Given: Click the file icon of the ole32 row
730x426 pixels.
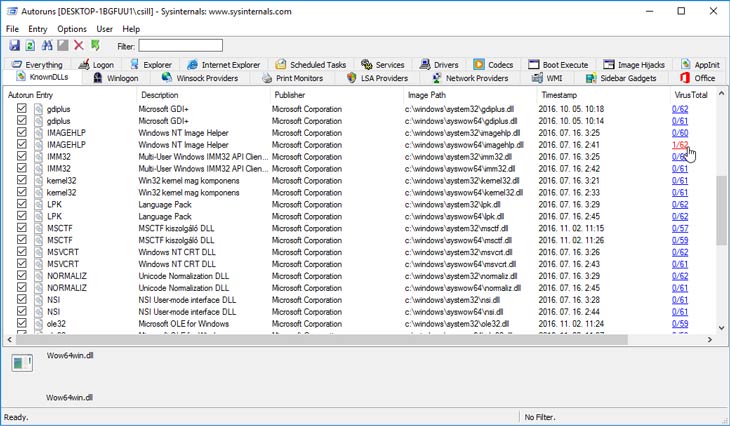Looking at the screenshot, I should [38, 324].
